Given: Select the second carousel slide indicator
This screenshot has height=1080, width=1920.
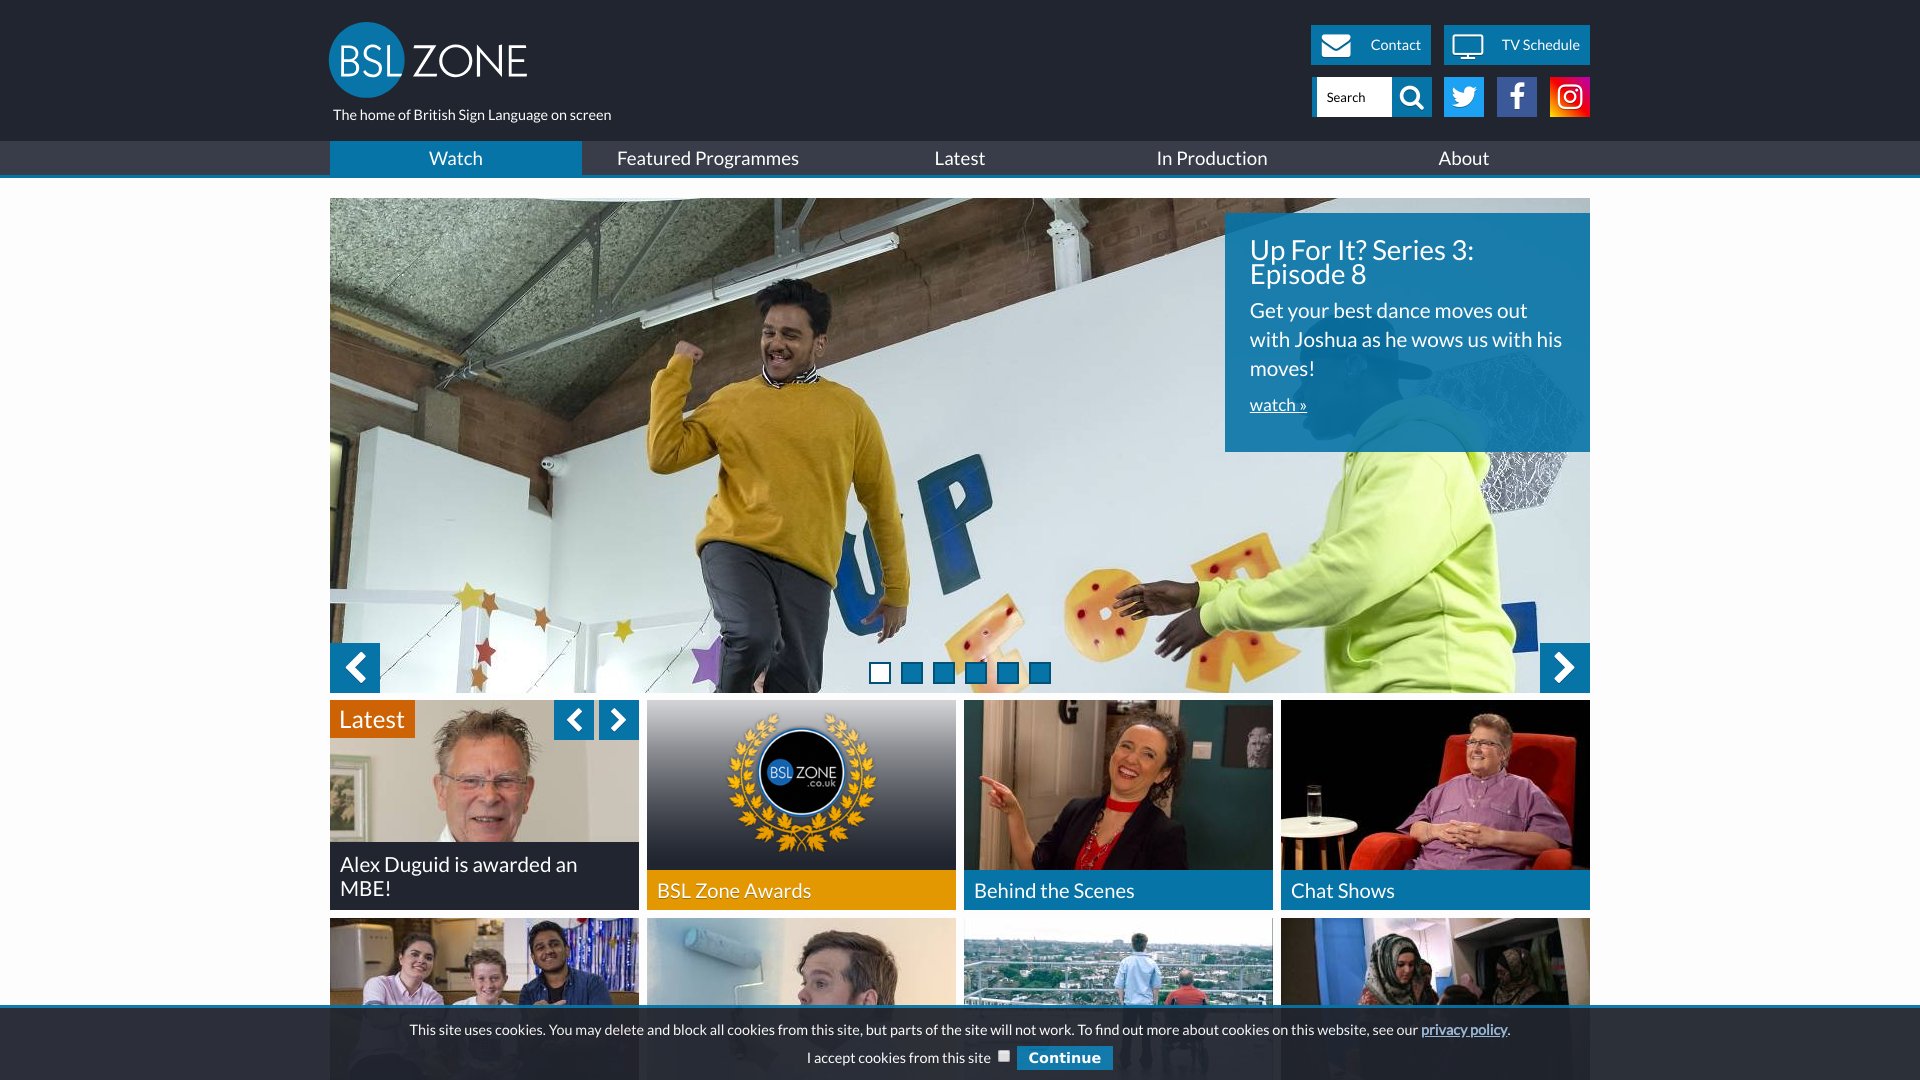Looking at the screenshot, I should point(912,673).
